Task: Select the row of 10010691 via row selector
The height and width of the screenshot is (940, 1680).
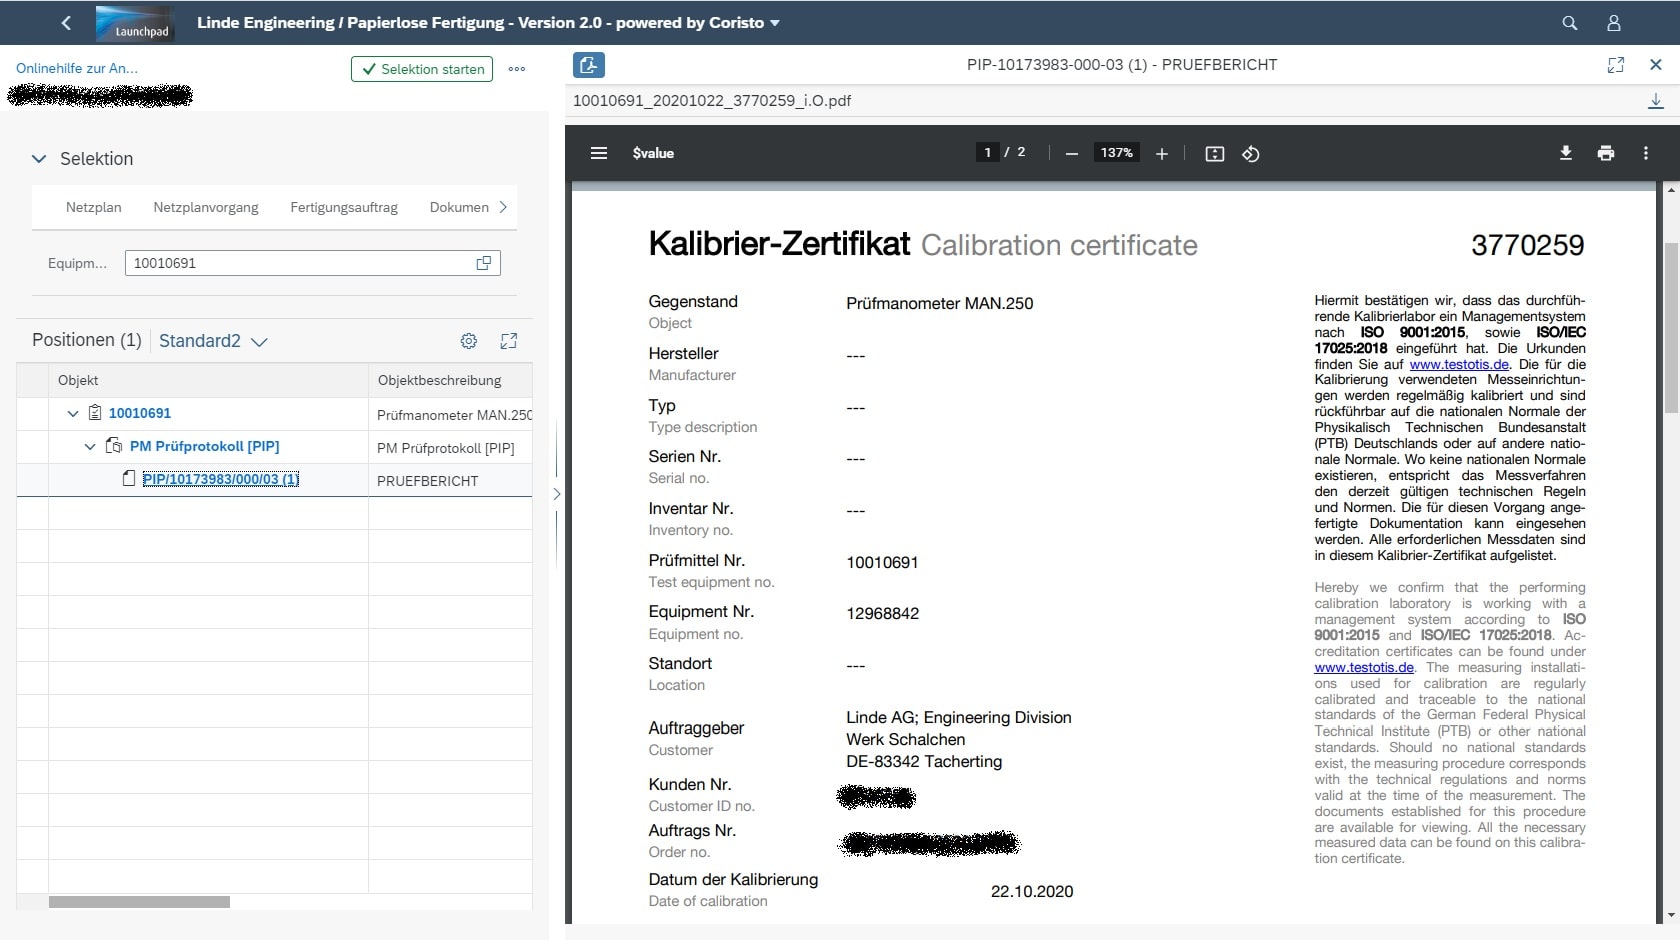Action: [x=32, y=414]
